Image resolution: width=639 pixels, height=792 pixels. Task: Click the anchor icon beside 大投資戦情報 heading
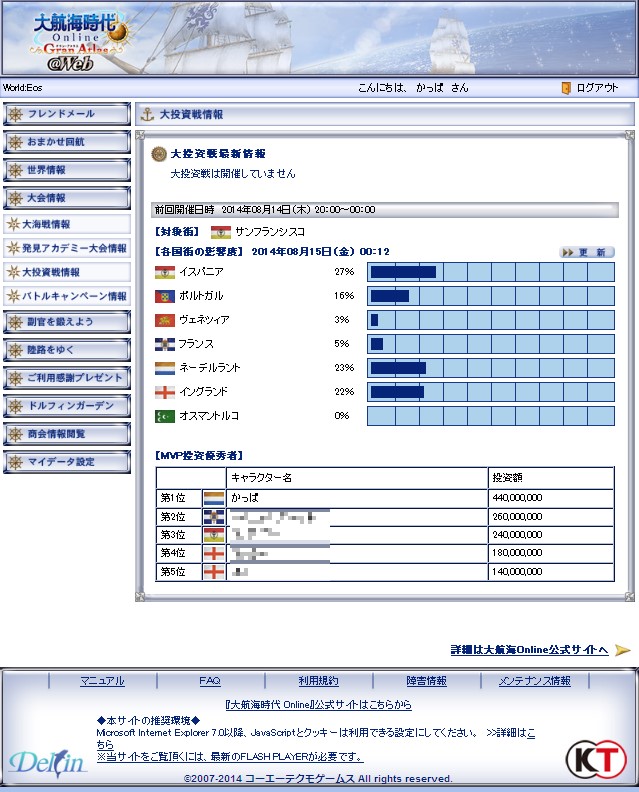[147, 114]
